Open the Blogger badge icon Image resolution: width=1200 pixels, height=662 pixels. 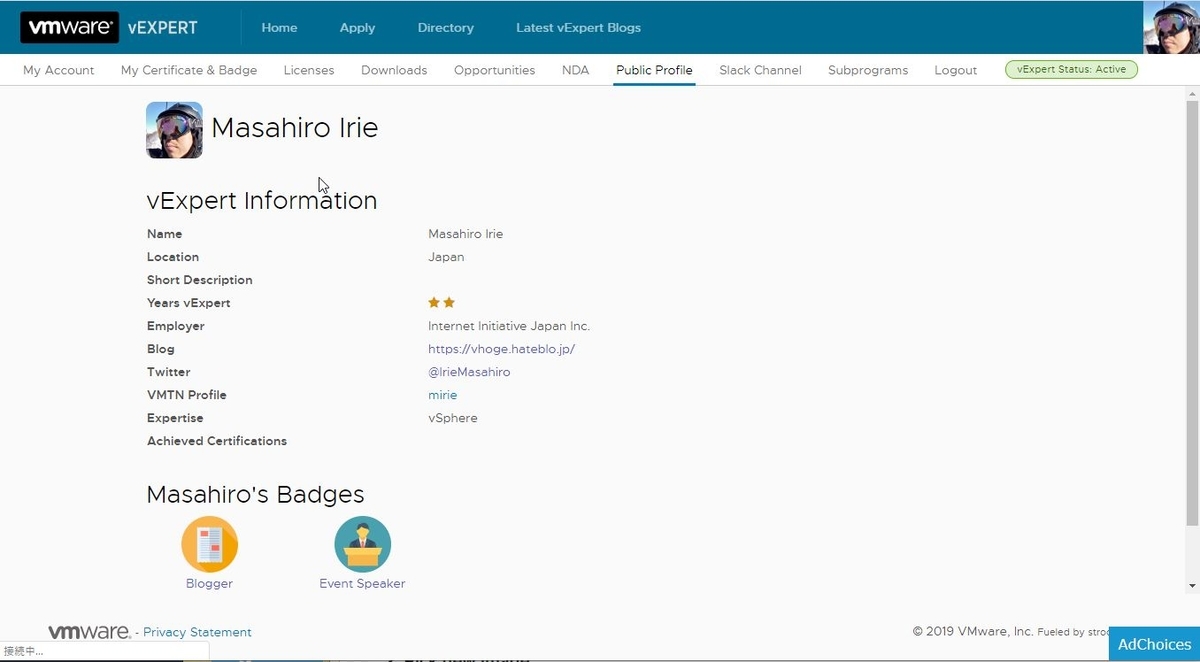(209, 544)
